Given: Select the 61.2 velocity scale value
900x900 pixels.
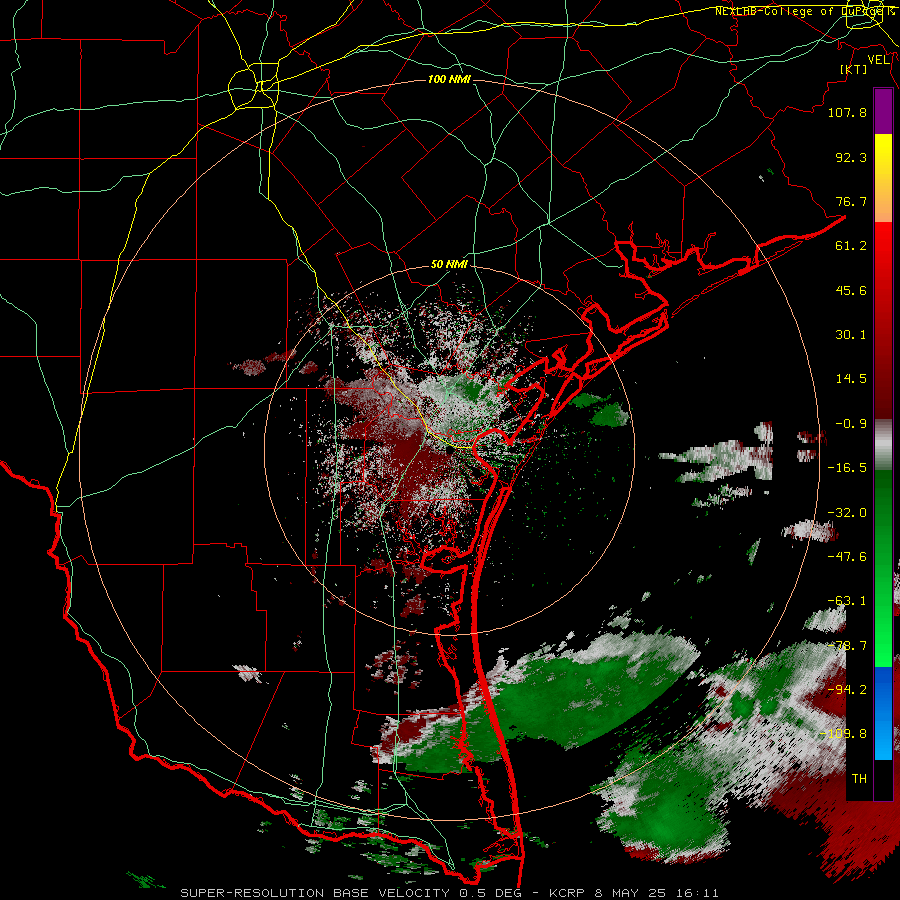Looking at the screenshot, I should point(851,246).
